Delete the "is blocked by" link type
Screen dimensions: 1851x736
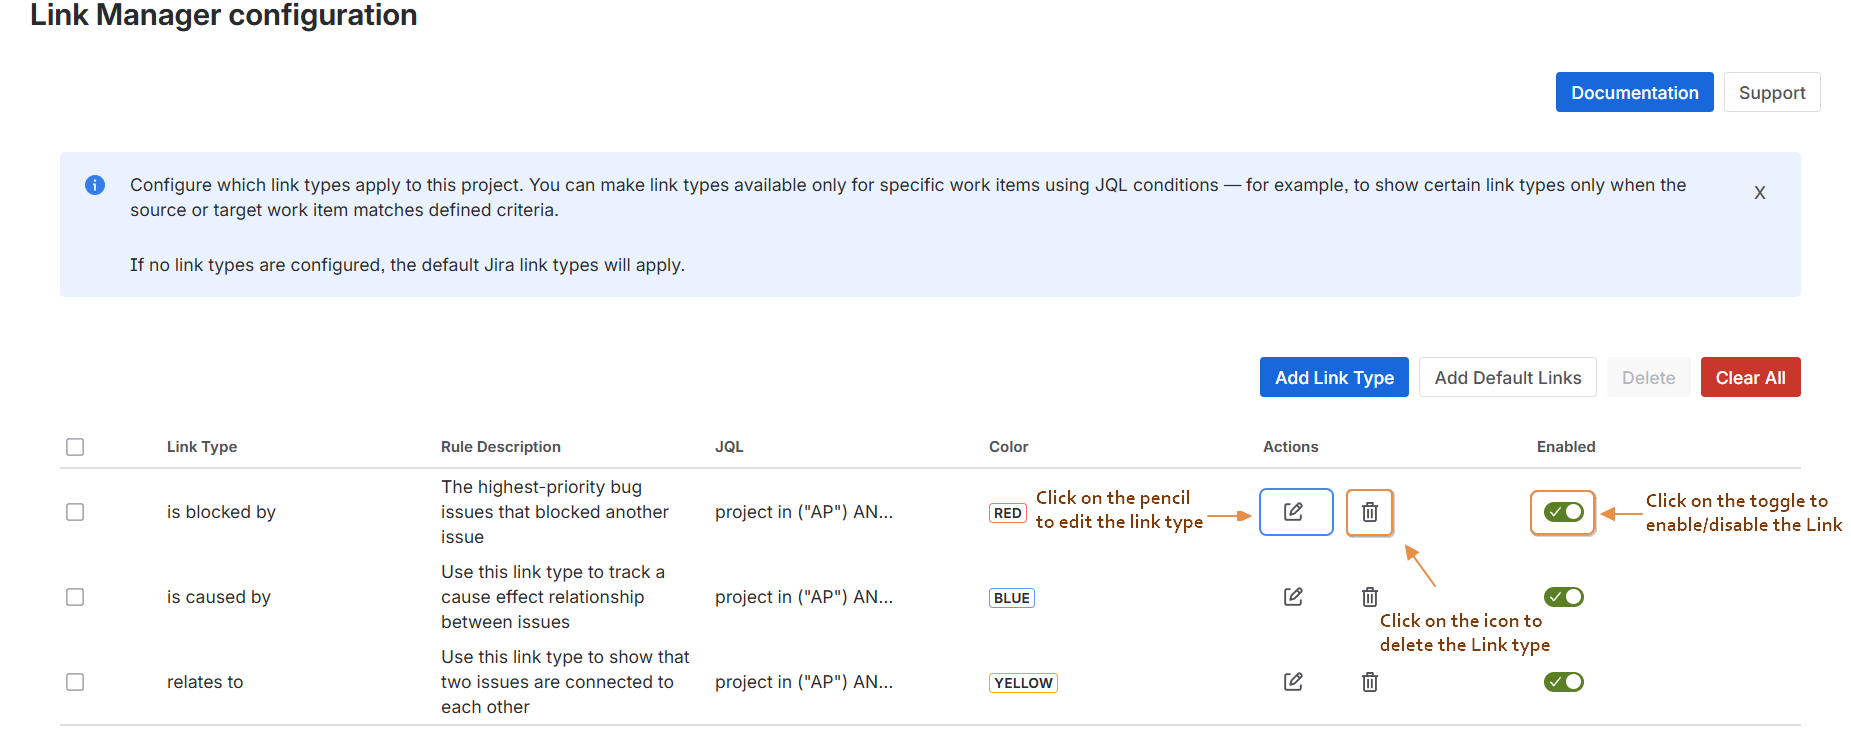click(x=1369, y=511)
